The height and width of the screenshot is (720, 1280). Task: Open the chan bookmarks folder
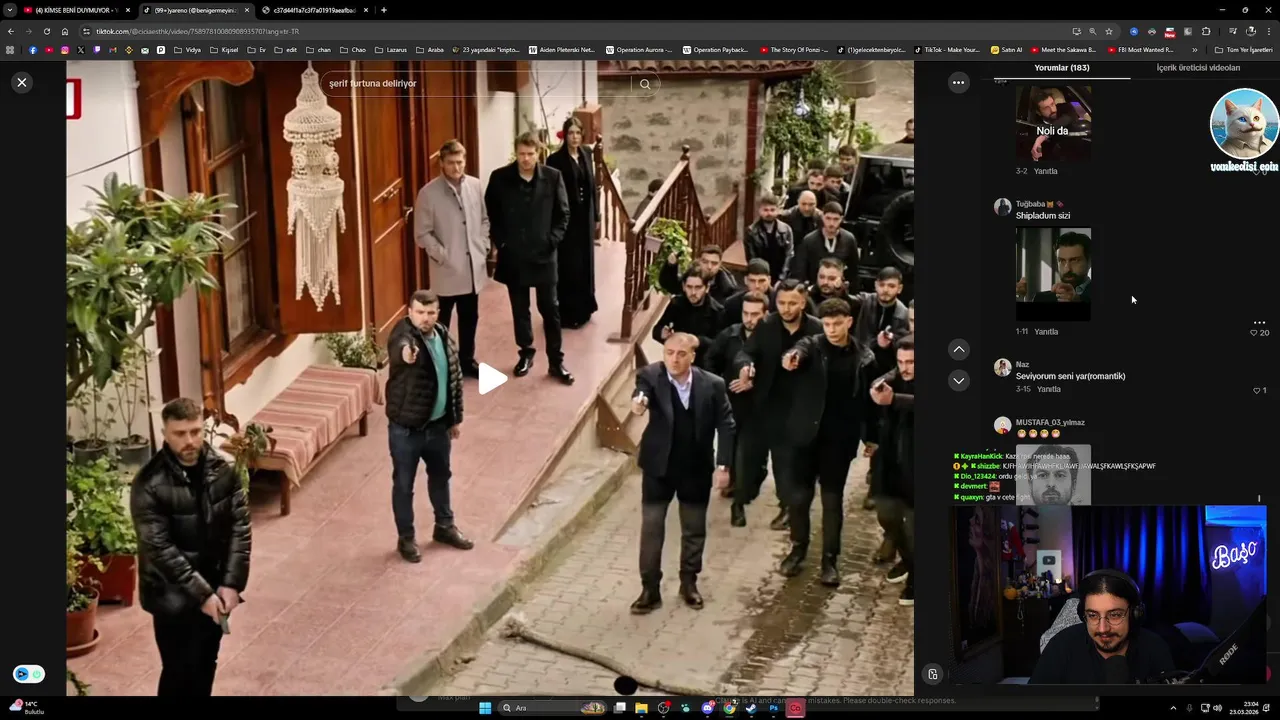[318, 50]
